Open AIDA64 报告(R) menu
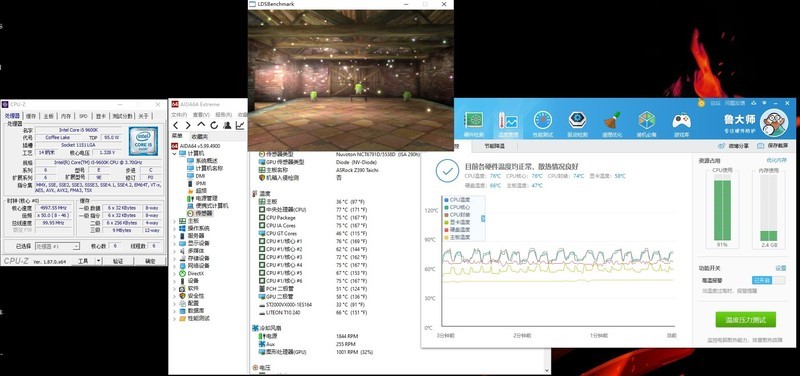The height and width of the screenshot is (376, 800). tap(223, 115)
